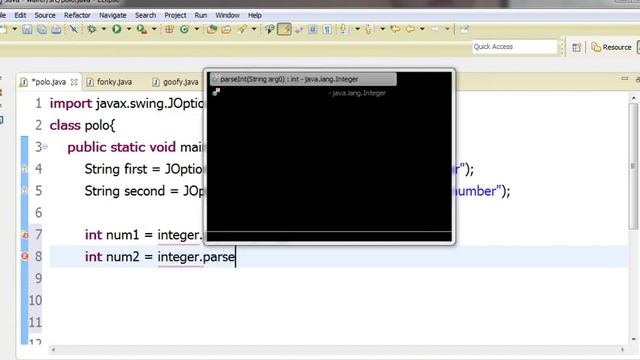Click the vertical scrollbar of the editor

(633, 167)
